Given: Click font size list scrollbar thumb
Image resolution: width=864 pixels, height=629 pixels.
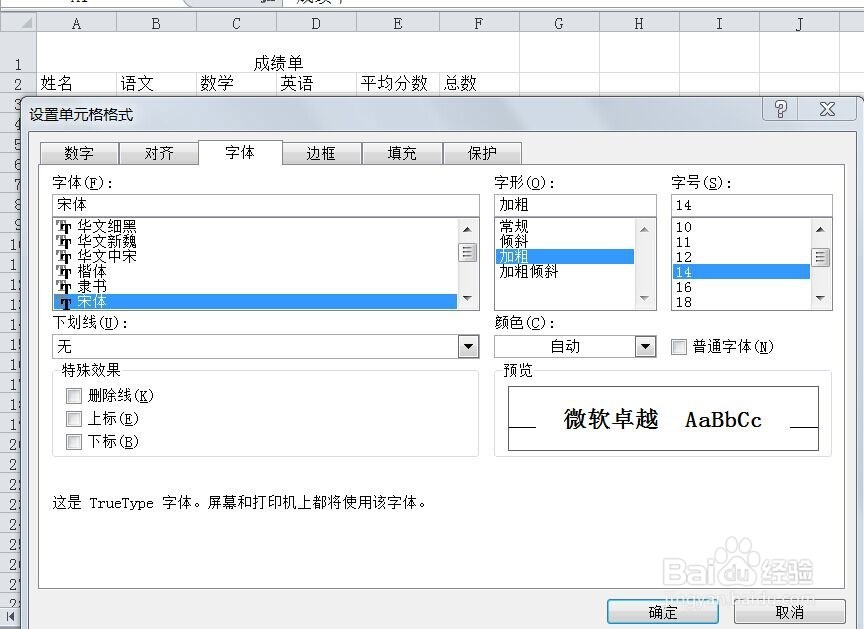Looking at the screenshot, I should (820, 257).
